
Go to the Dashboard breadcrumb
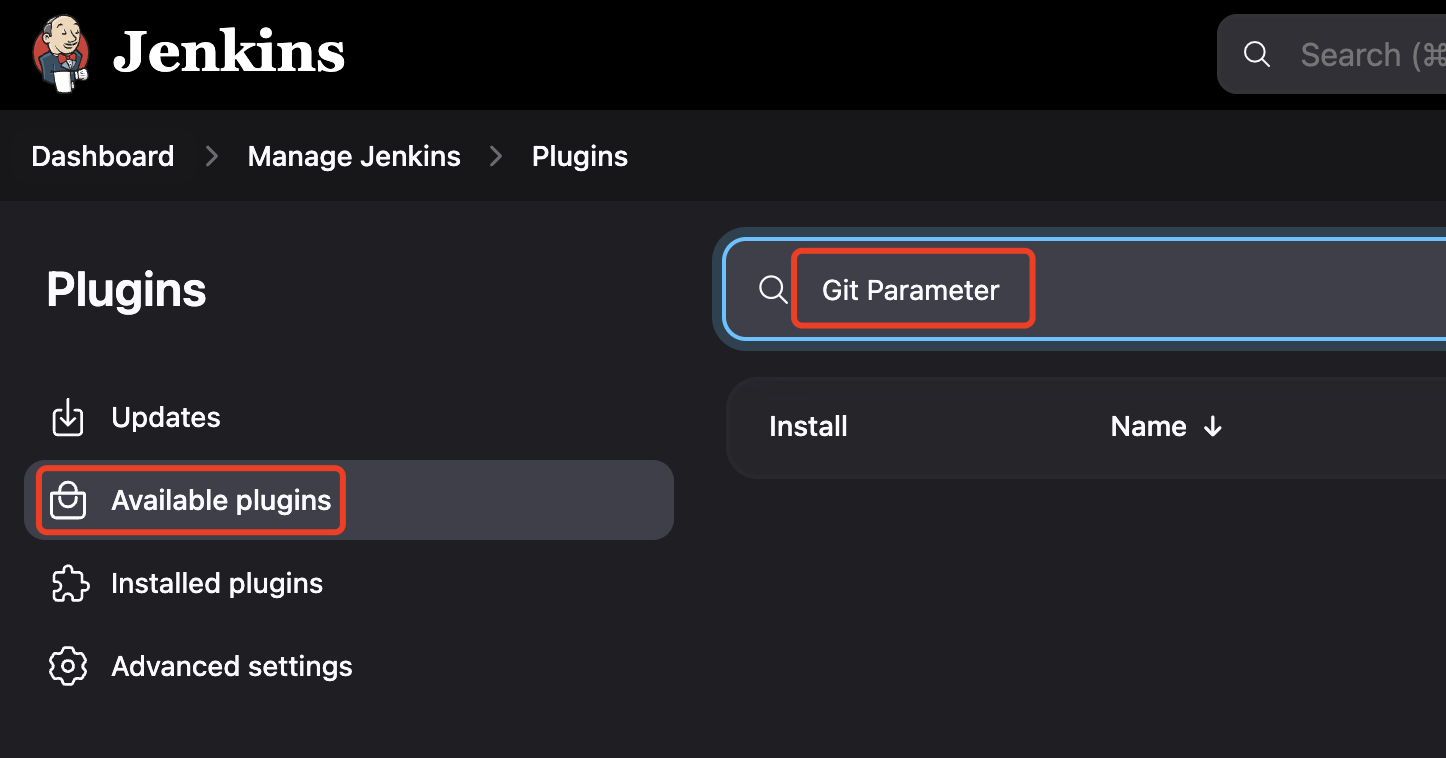tap(103, 157)
